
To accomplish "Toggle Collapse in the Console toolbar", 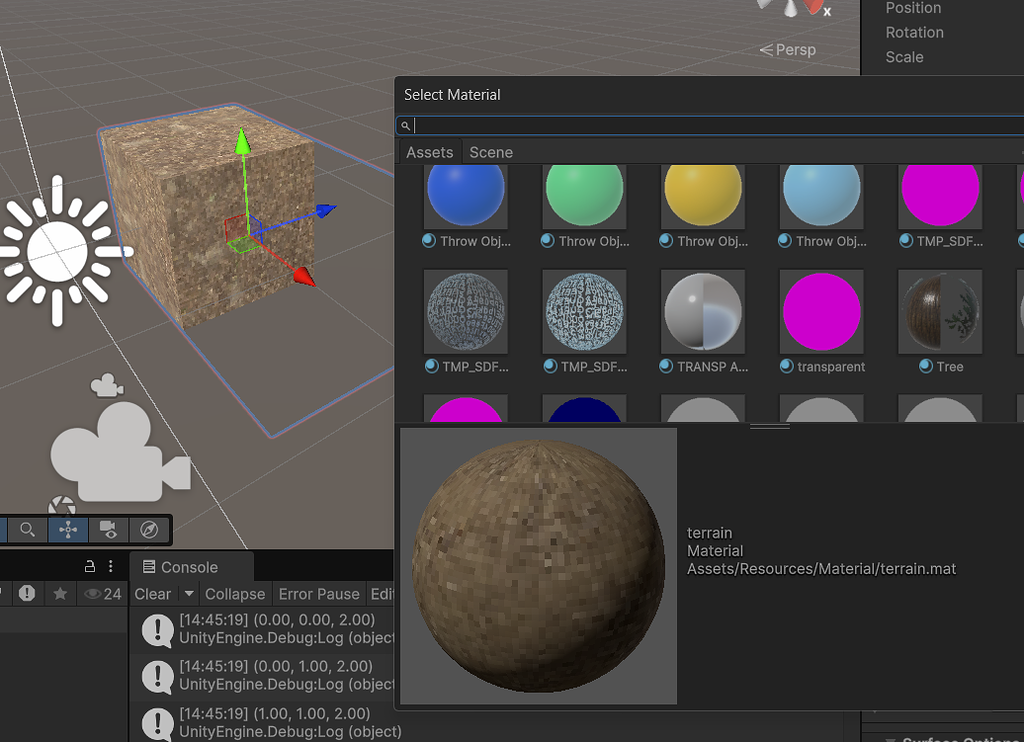I will tap(233, 593).
